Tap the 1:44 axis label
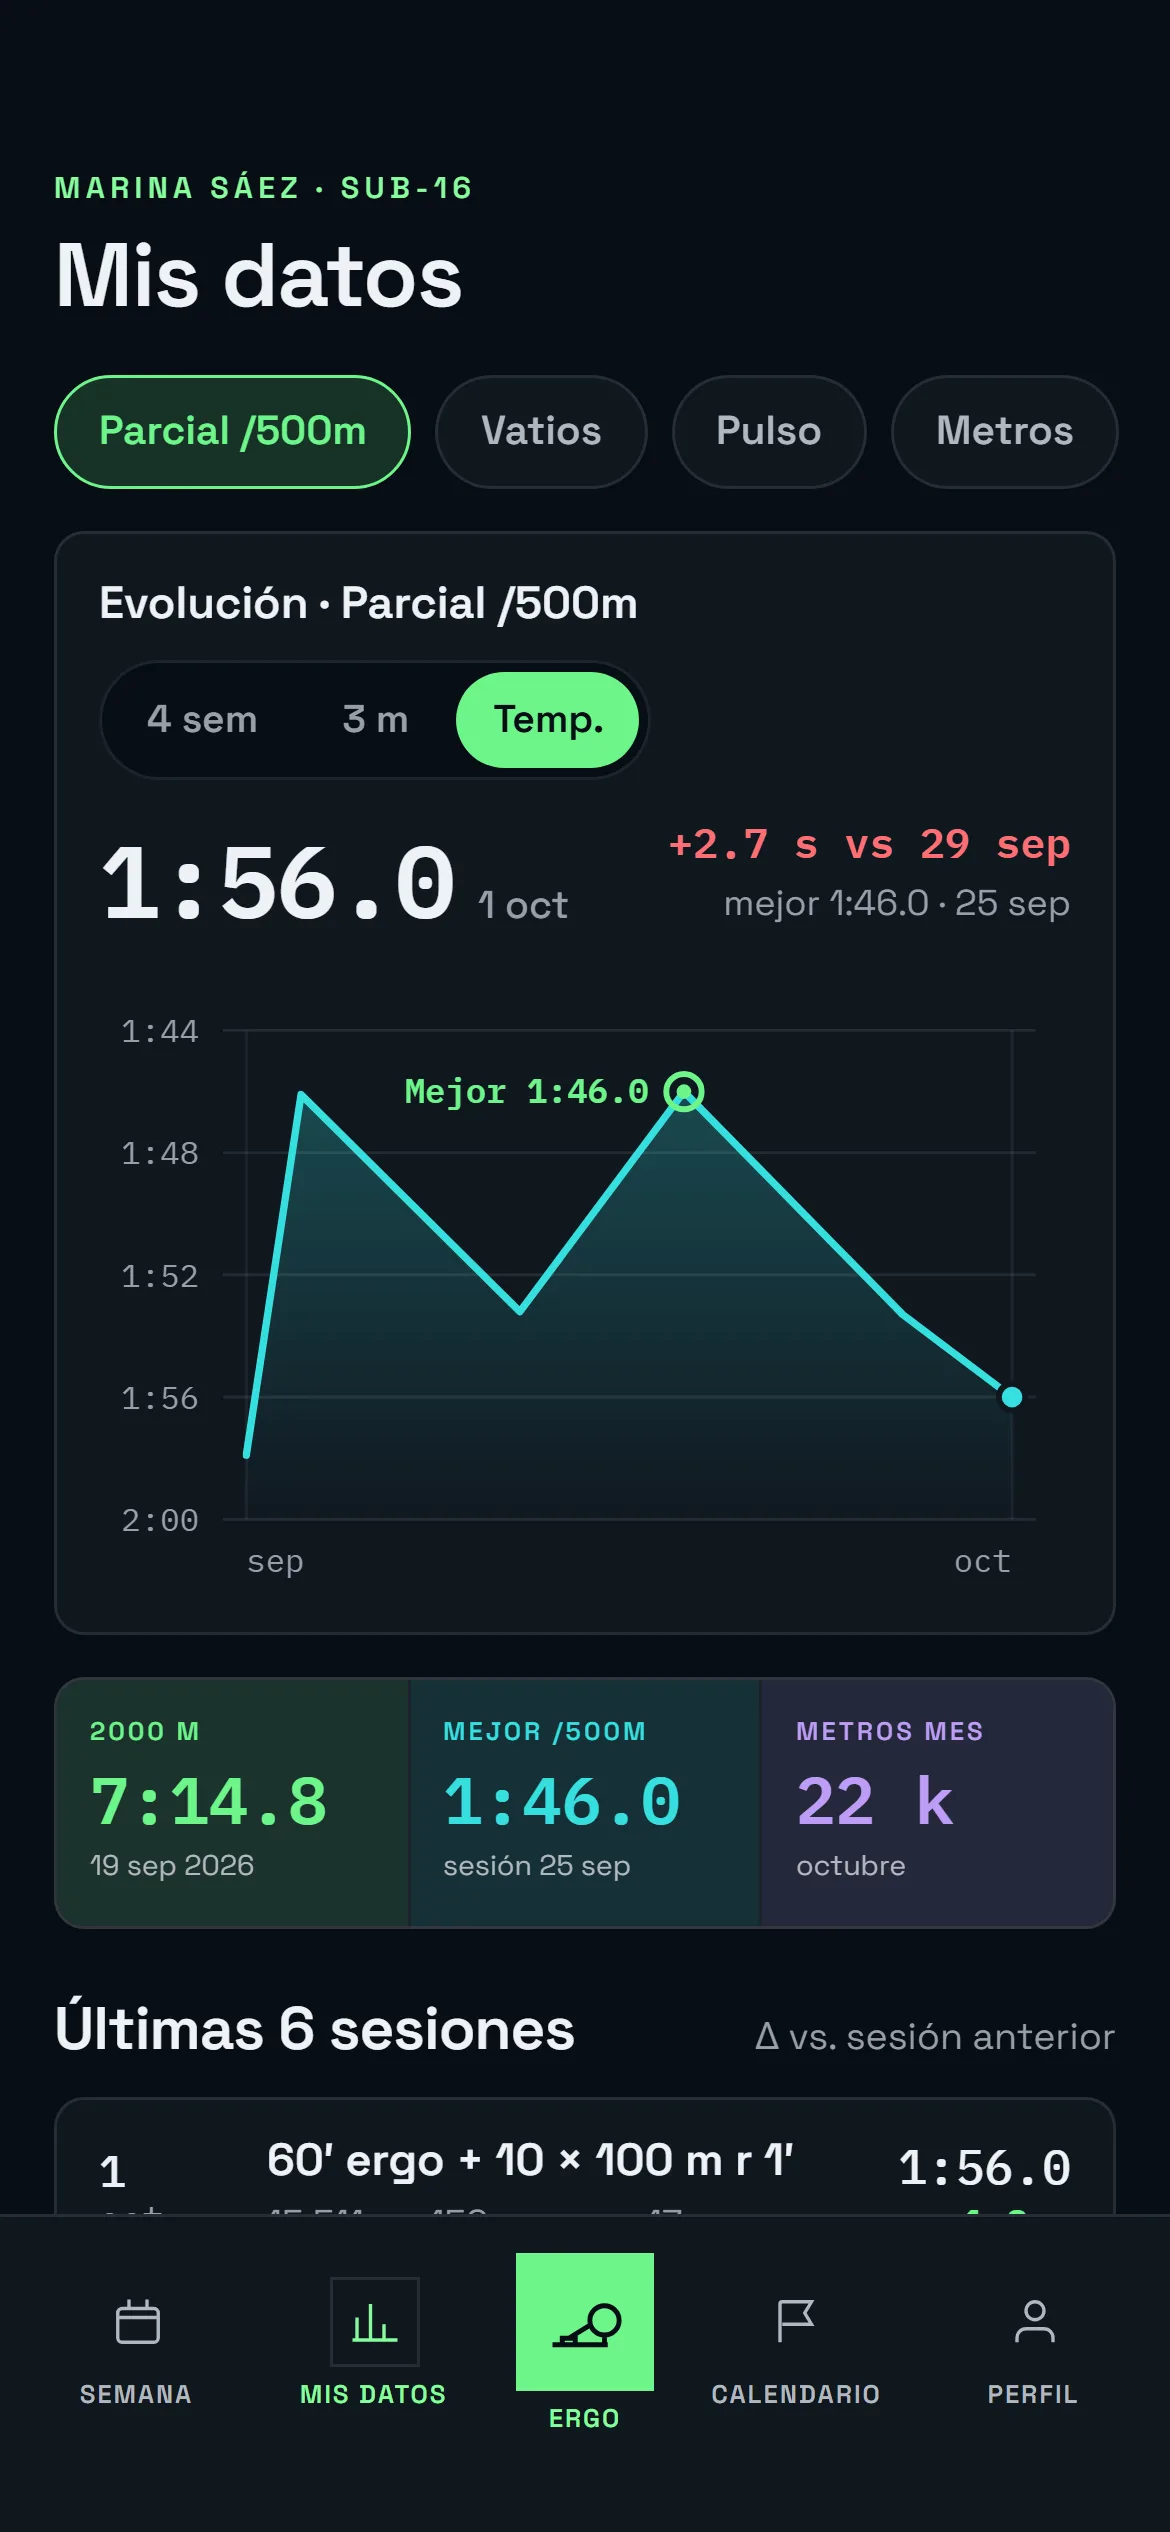This screenshot has width=1170, height=2532. tap(160, 1031)
